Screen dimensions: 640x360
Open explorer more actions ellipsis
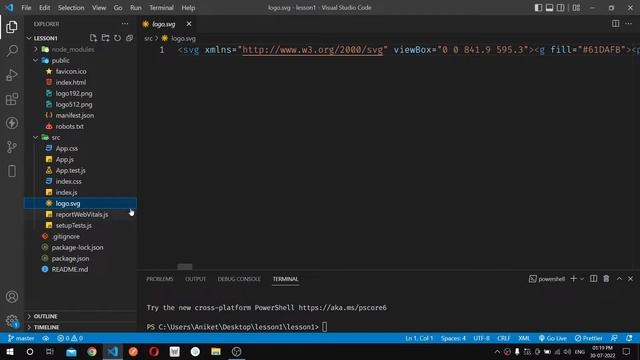point(125,24)
